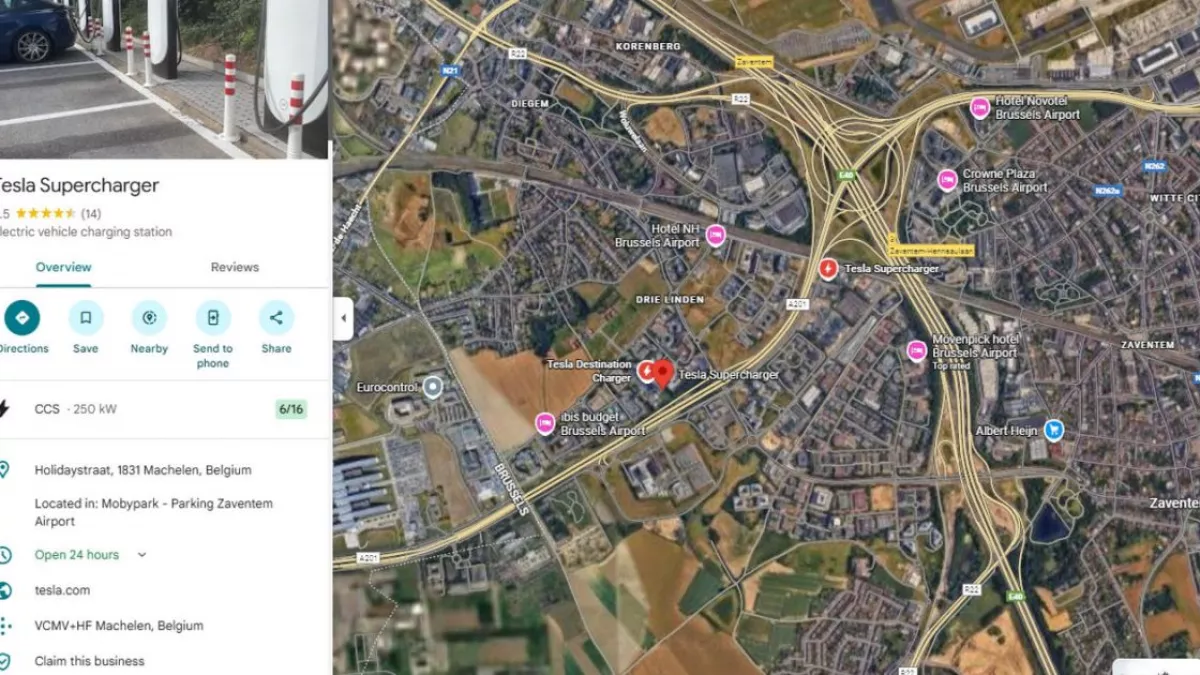The width and height of the screenshot is (1200, 675).
Task: Click the Eurocontrol map marker
Action: pyautogui.click(x=433, y=387)
